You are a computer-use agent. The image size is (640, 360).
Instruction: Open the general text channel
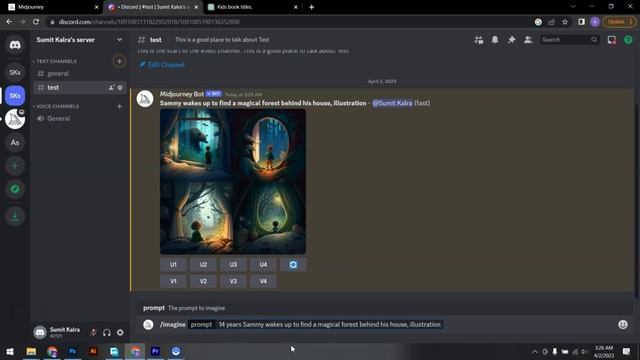pos(80,73)
